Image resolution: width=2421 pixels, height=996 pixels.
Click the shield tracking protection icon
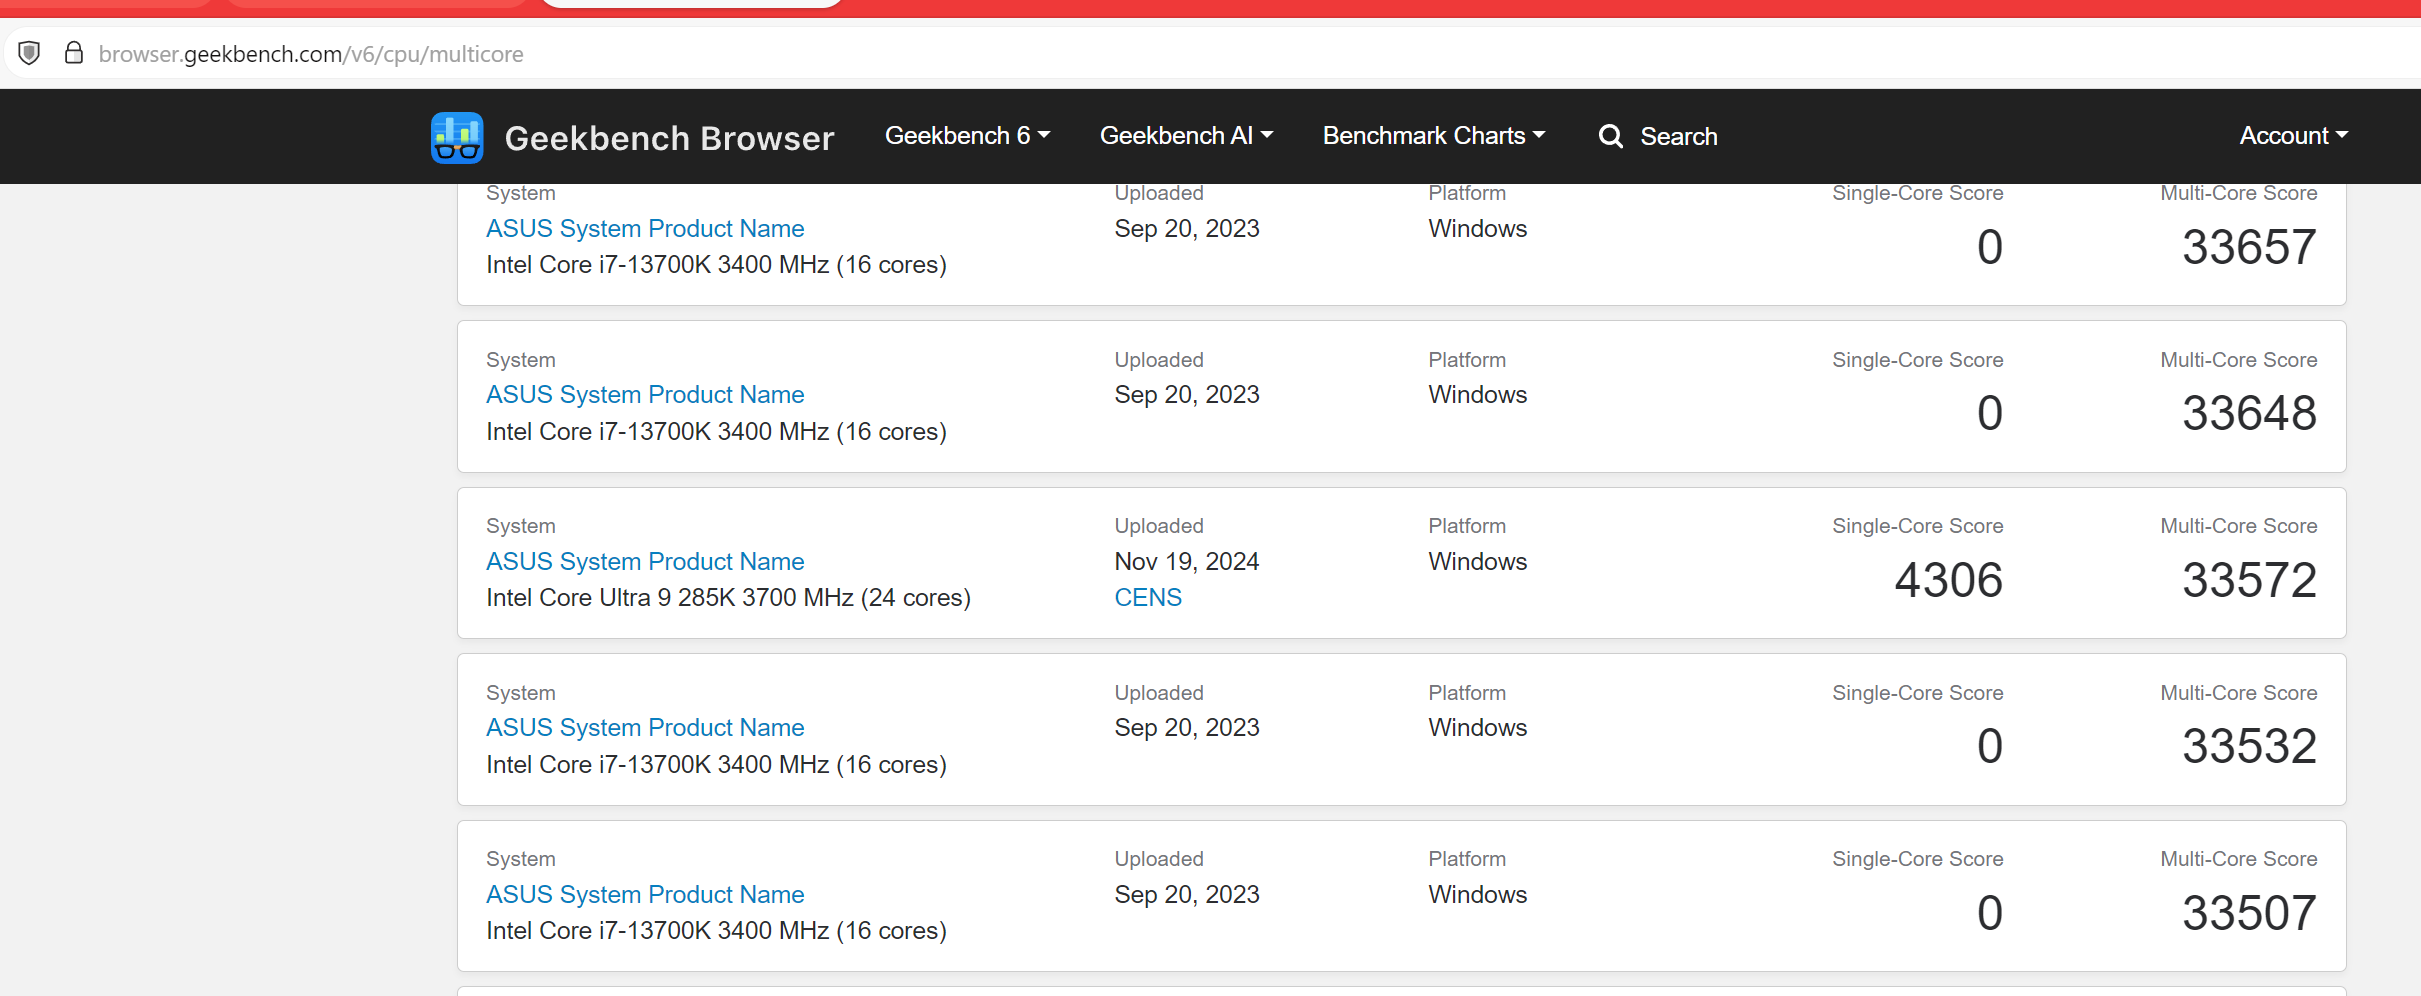tap(30, 53)
